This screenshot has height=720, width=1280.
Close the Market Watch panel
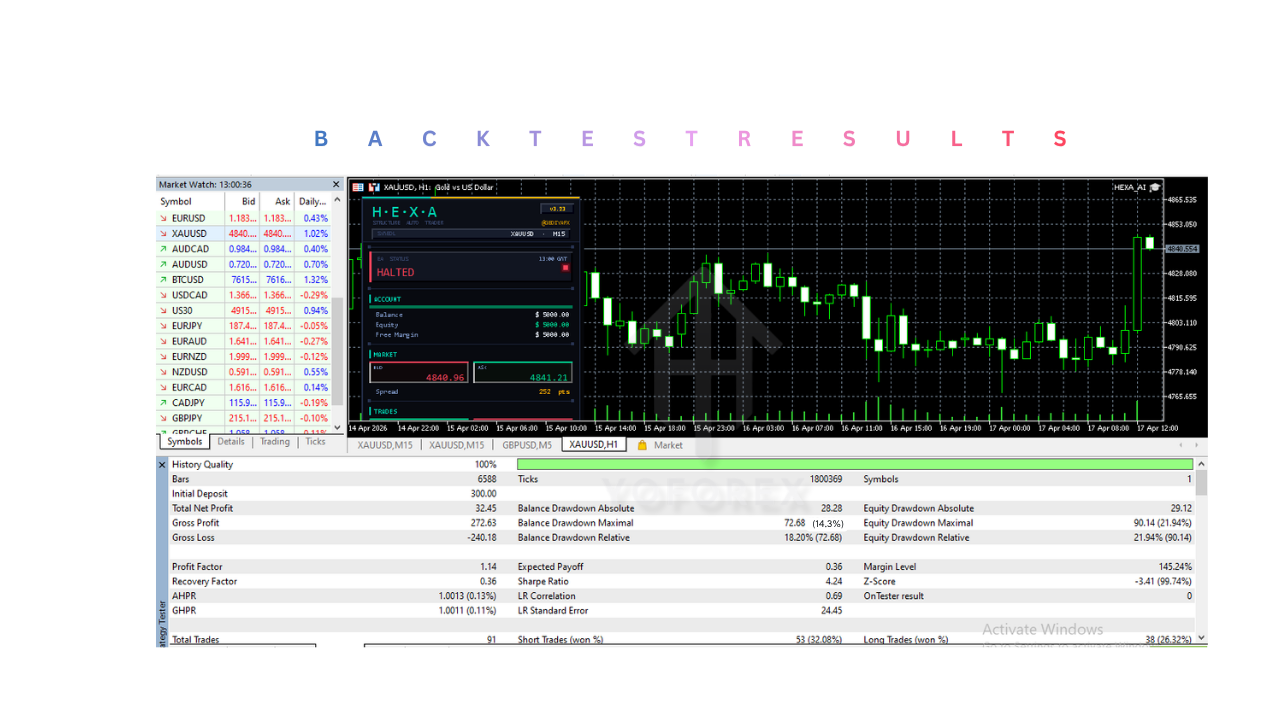pyautogui.click(x=336, y=184)
